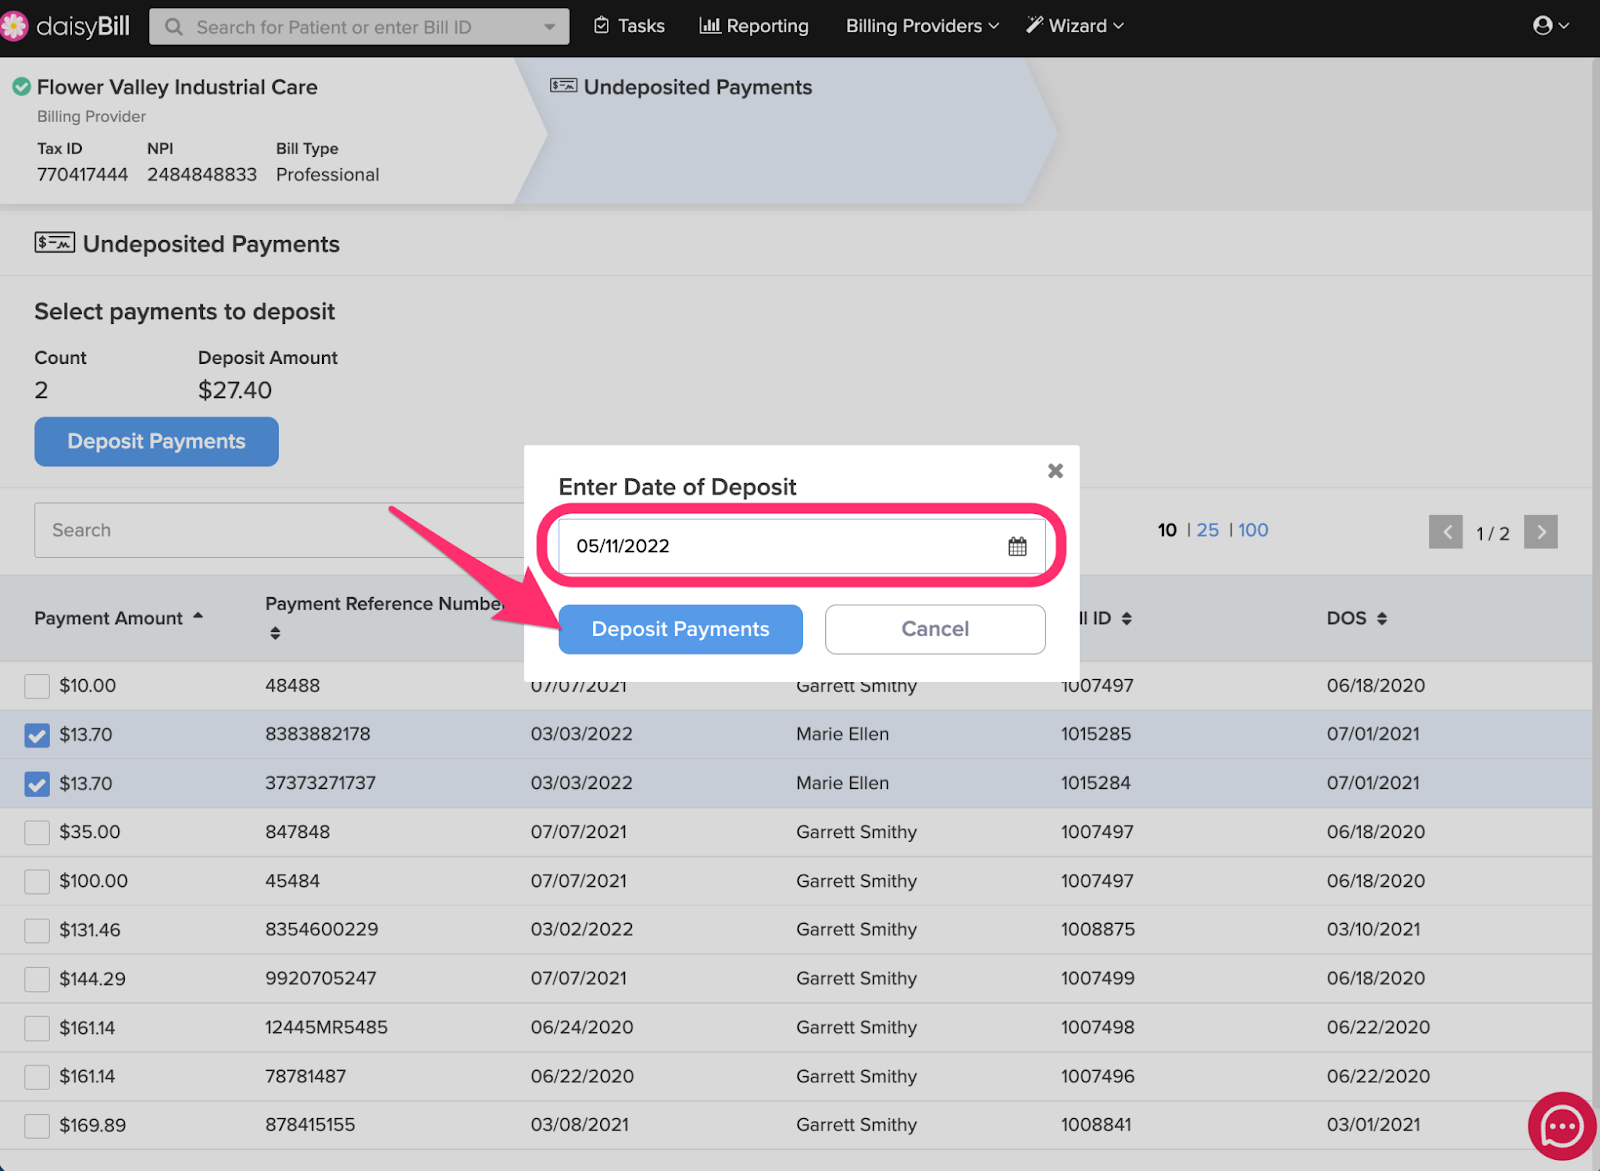The width and height of the screenshot is (1600, 1171).
Task: Show 10 rows per page
Action: click(x=1167, y=530)
